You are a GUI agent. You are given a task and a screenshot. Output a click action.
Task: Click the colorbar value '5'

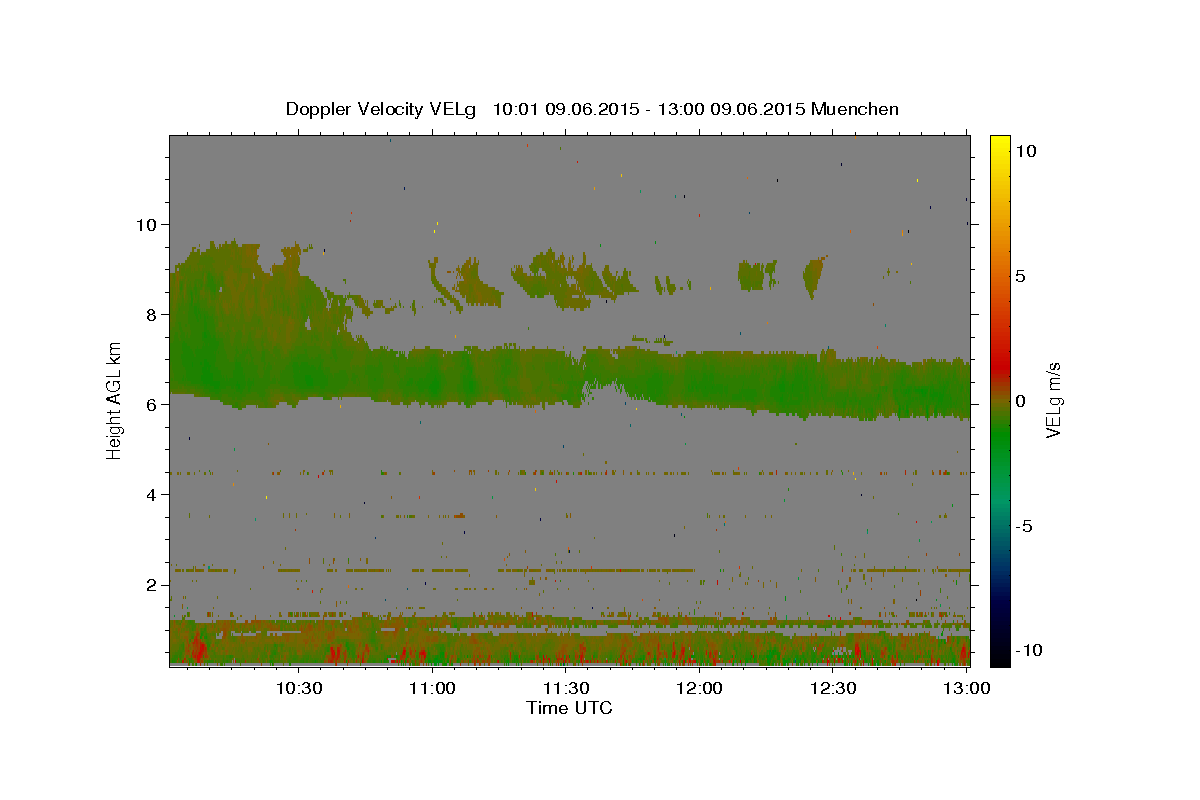pos(1020,276)
